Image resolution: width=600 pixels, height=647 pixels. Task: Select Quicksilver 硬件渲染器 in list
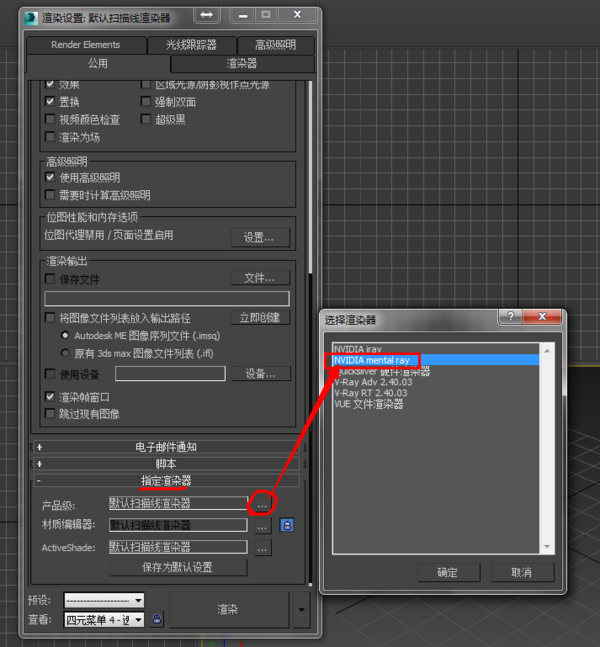coord(436,371)
